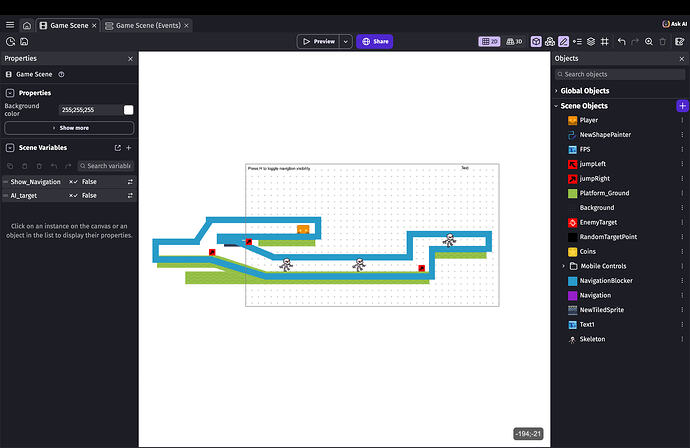Open the layers panel icon

(x=591, y=41)
